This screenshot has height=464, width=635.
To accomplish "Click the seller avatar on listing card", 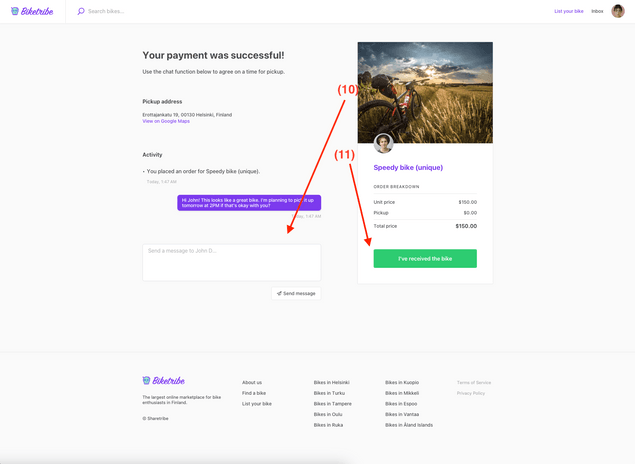I will point(383,143).
